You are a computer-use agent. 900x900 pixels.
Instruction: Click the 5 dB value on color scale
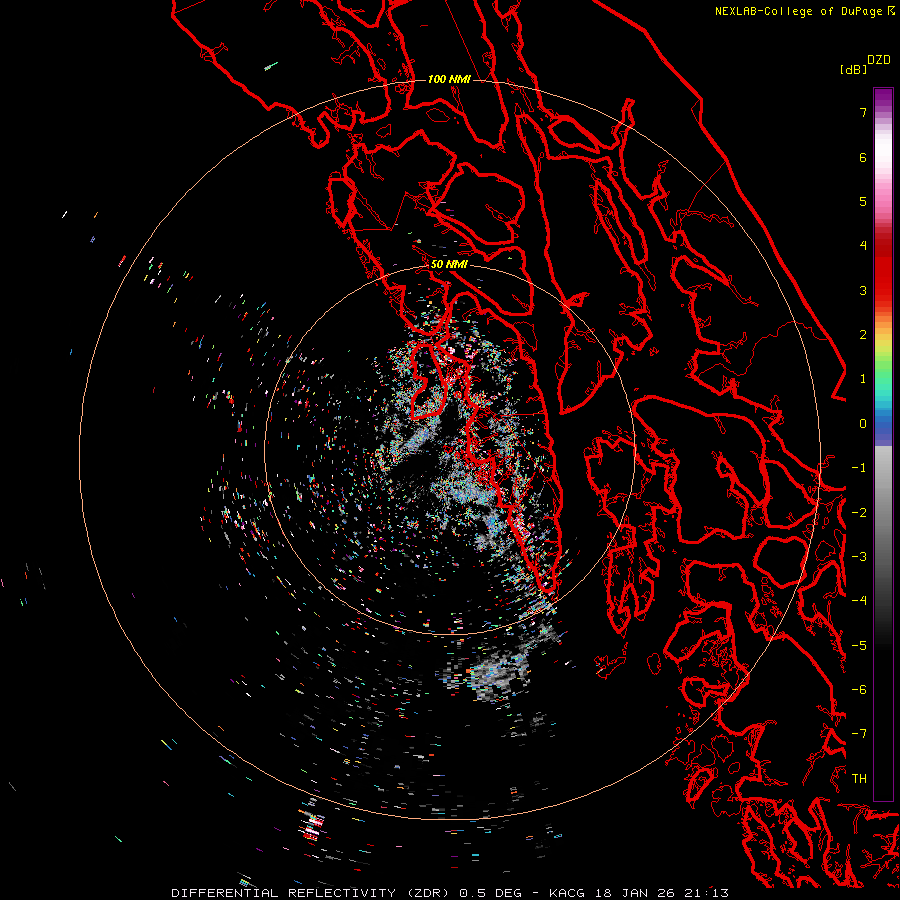tap(863, 201)
